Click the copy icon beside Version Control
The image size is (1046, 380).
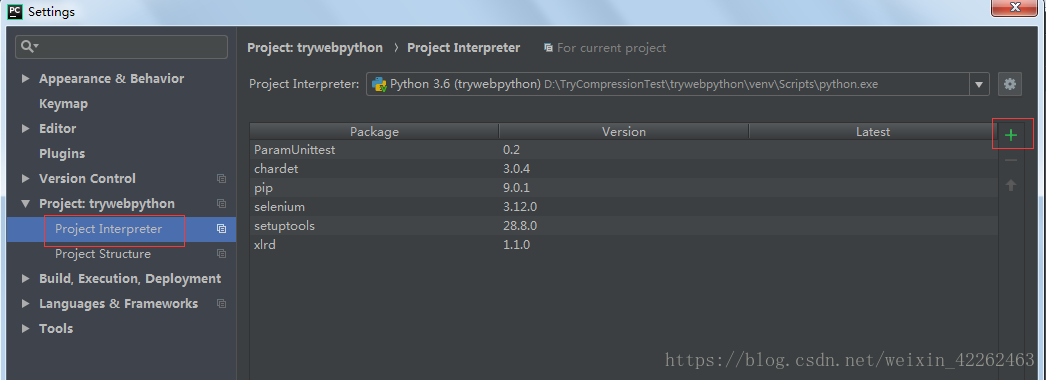click(221, 179)
